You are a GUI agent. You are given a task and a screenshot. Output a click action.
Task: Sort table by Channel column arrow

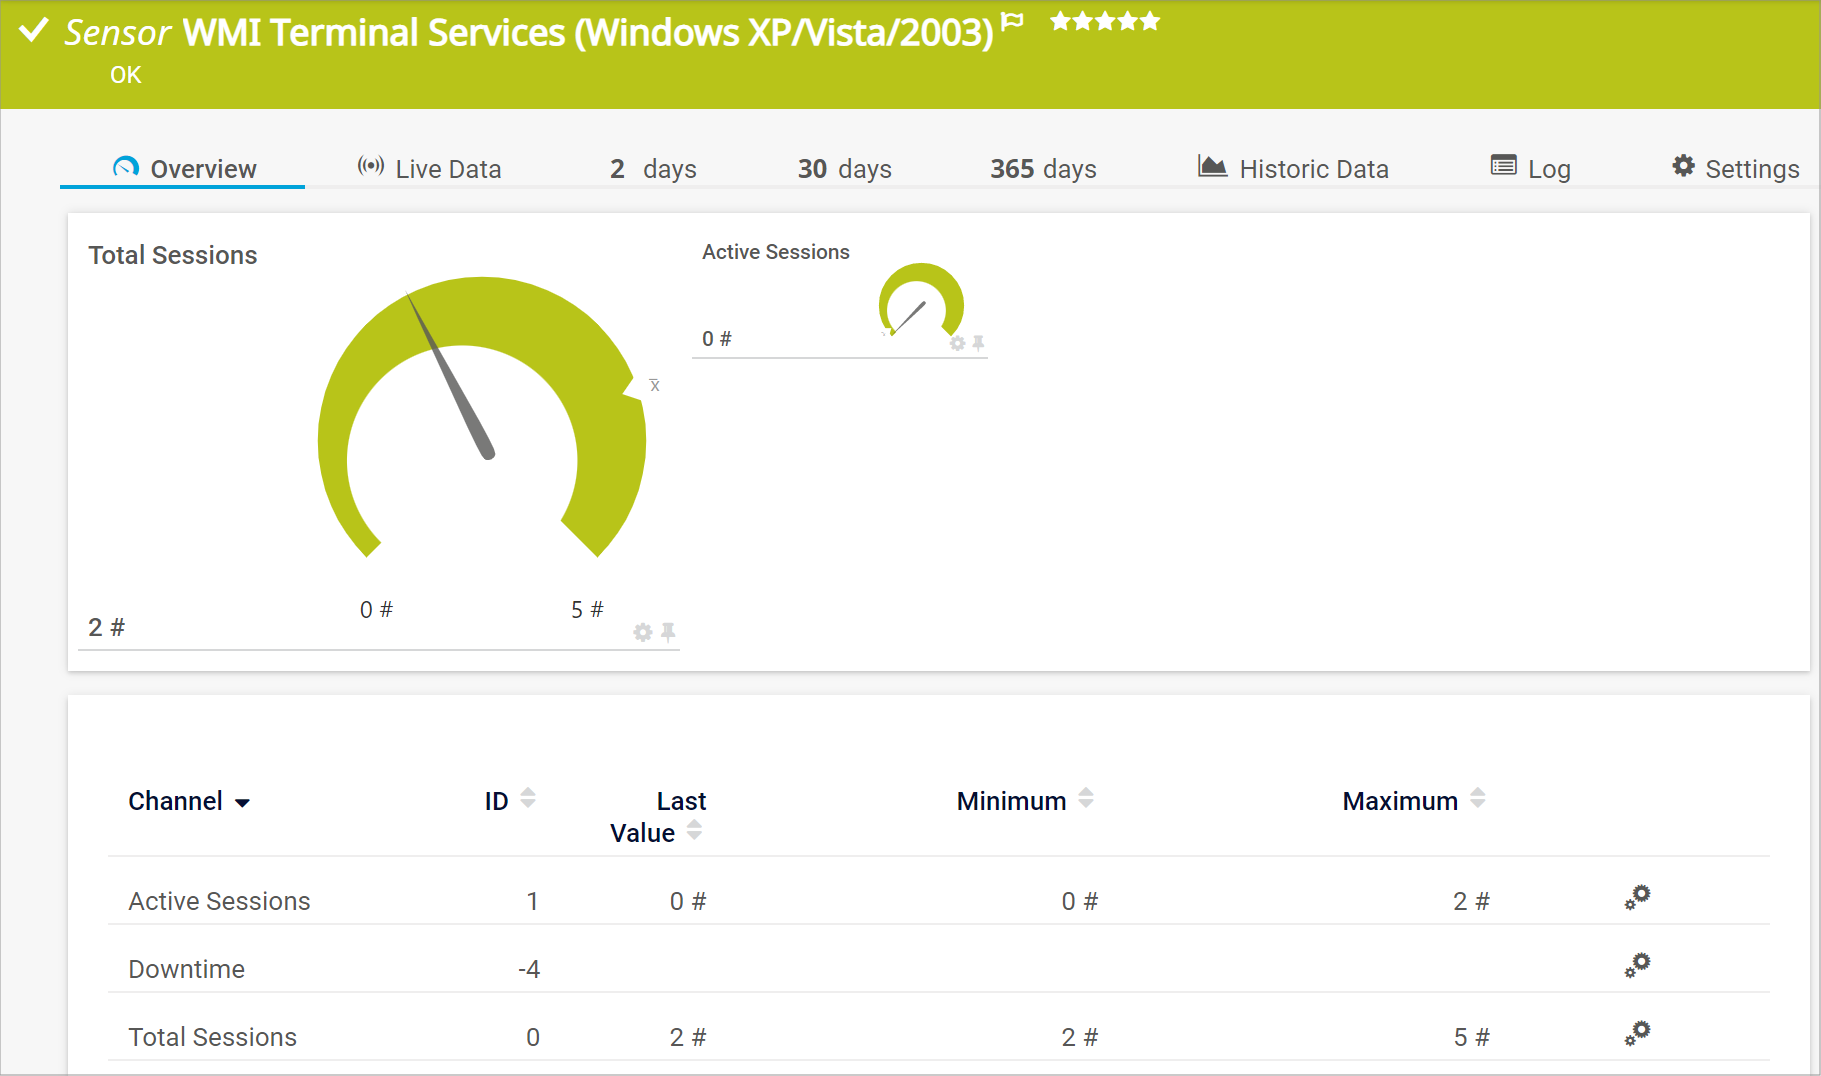click(x=242, y=803)
